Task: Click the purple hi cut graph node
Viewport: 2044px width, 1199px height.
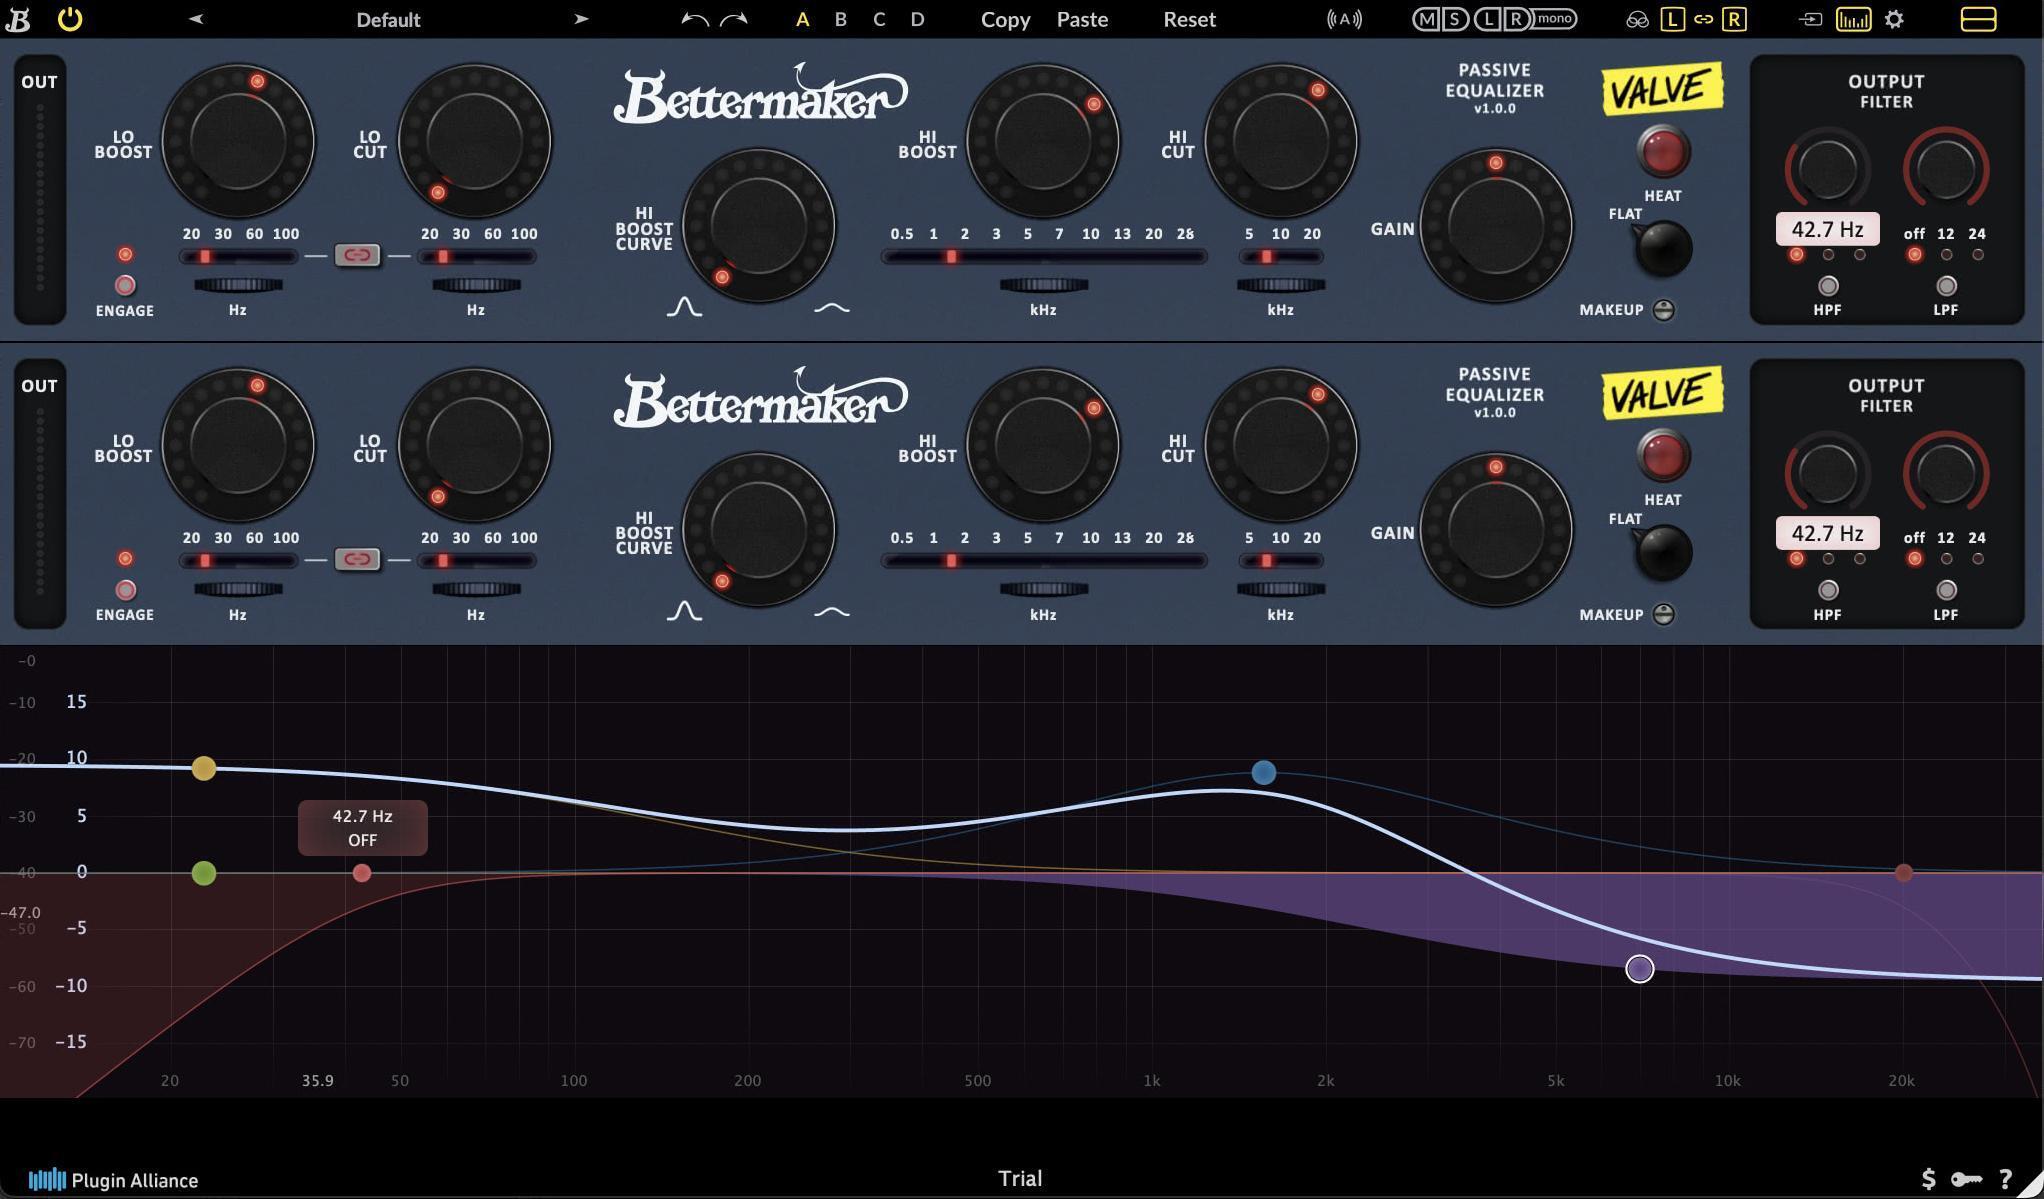Action: [x=1640, y=969]
